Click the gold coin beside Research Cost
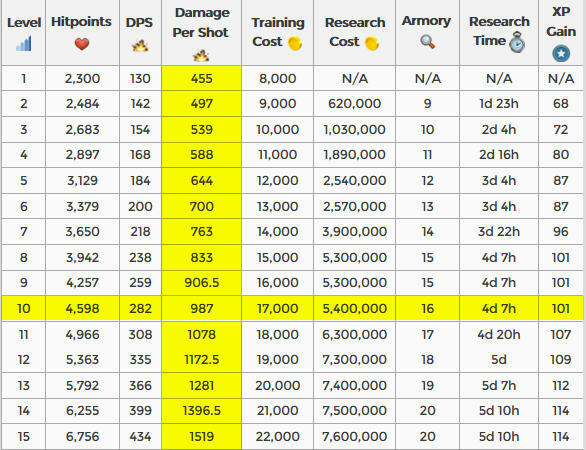Image resolution: width=586 pixels, height=450 pixels. (x=372, y=43)
